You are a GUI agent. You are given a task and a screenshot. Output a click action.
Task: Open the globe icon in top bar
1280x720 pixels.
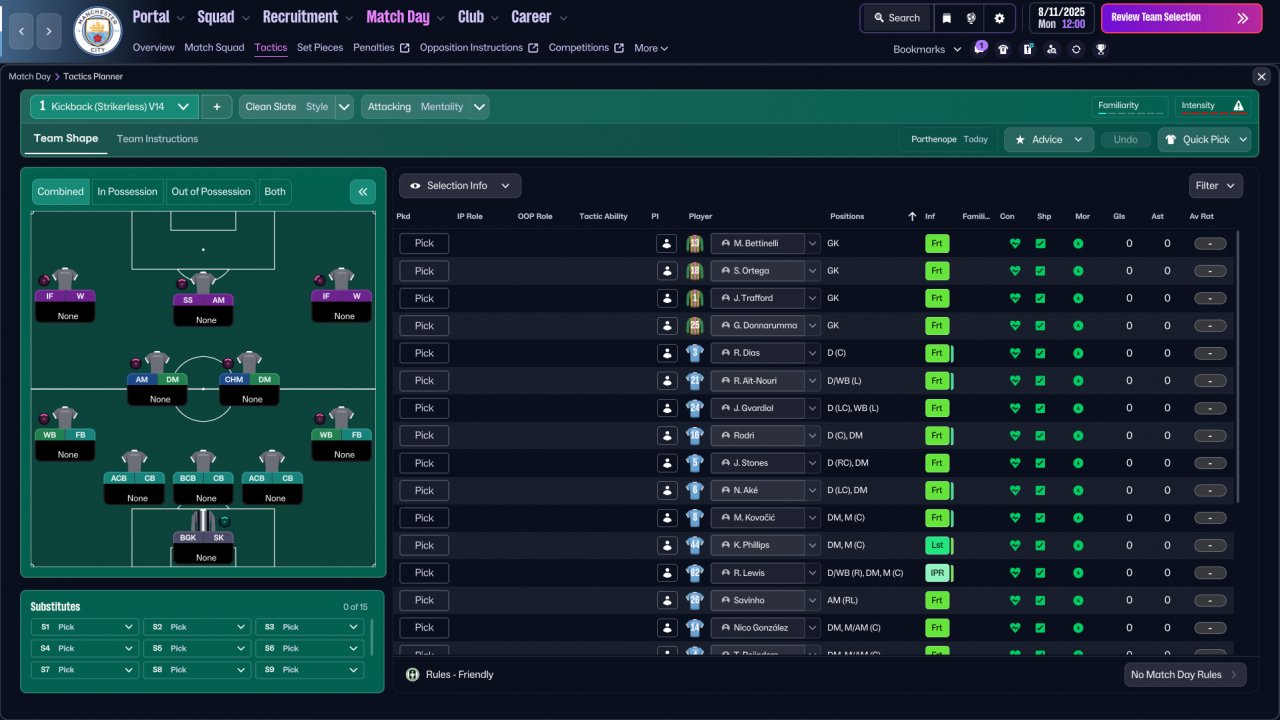[971, 18]
